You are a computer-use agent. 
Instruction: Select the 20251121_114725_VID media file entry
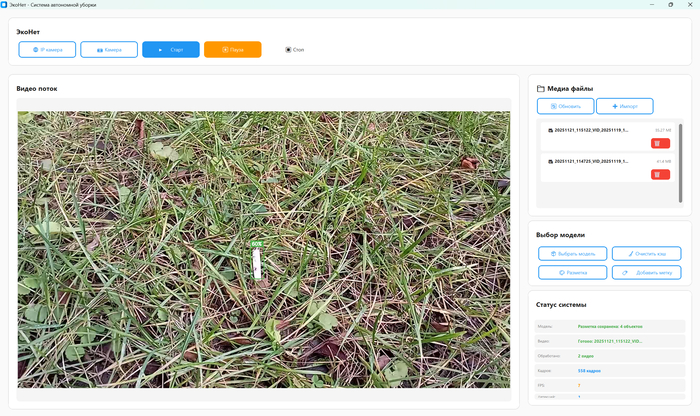coord(590,161)
